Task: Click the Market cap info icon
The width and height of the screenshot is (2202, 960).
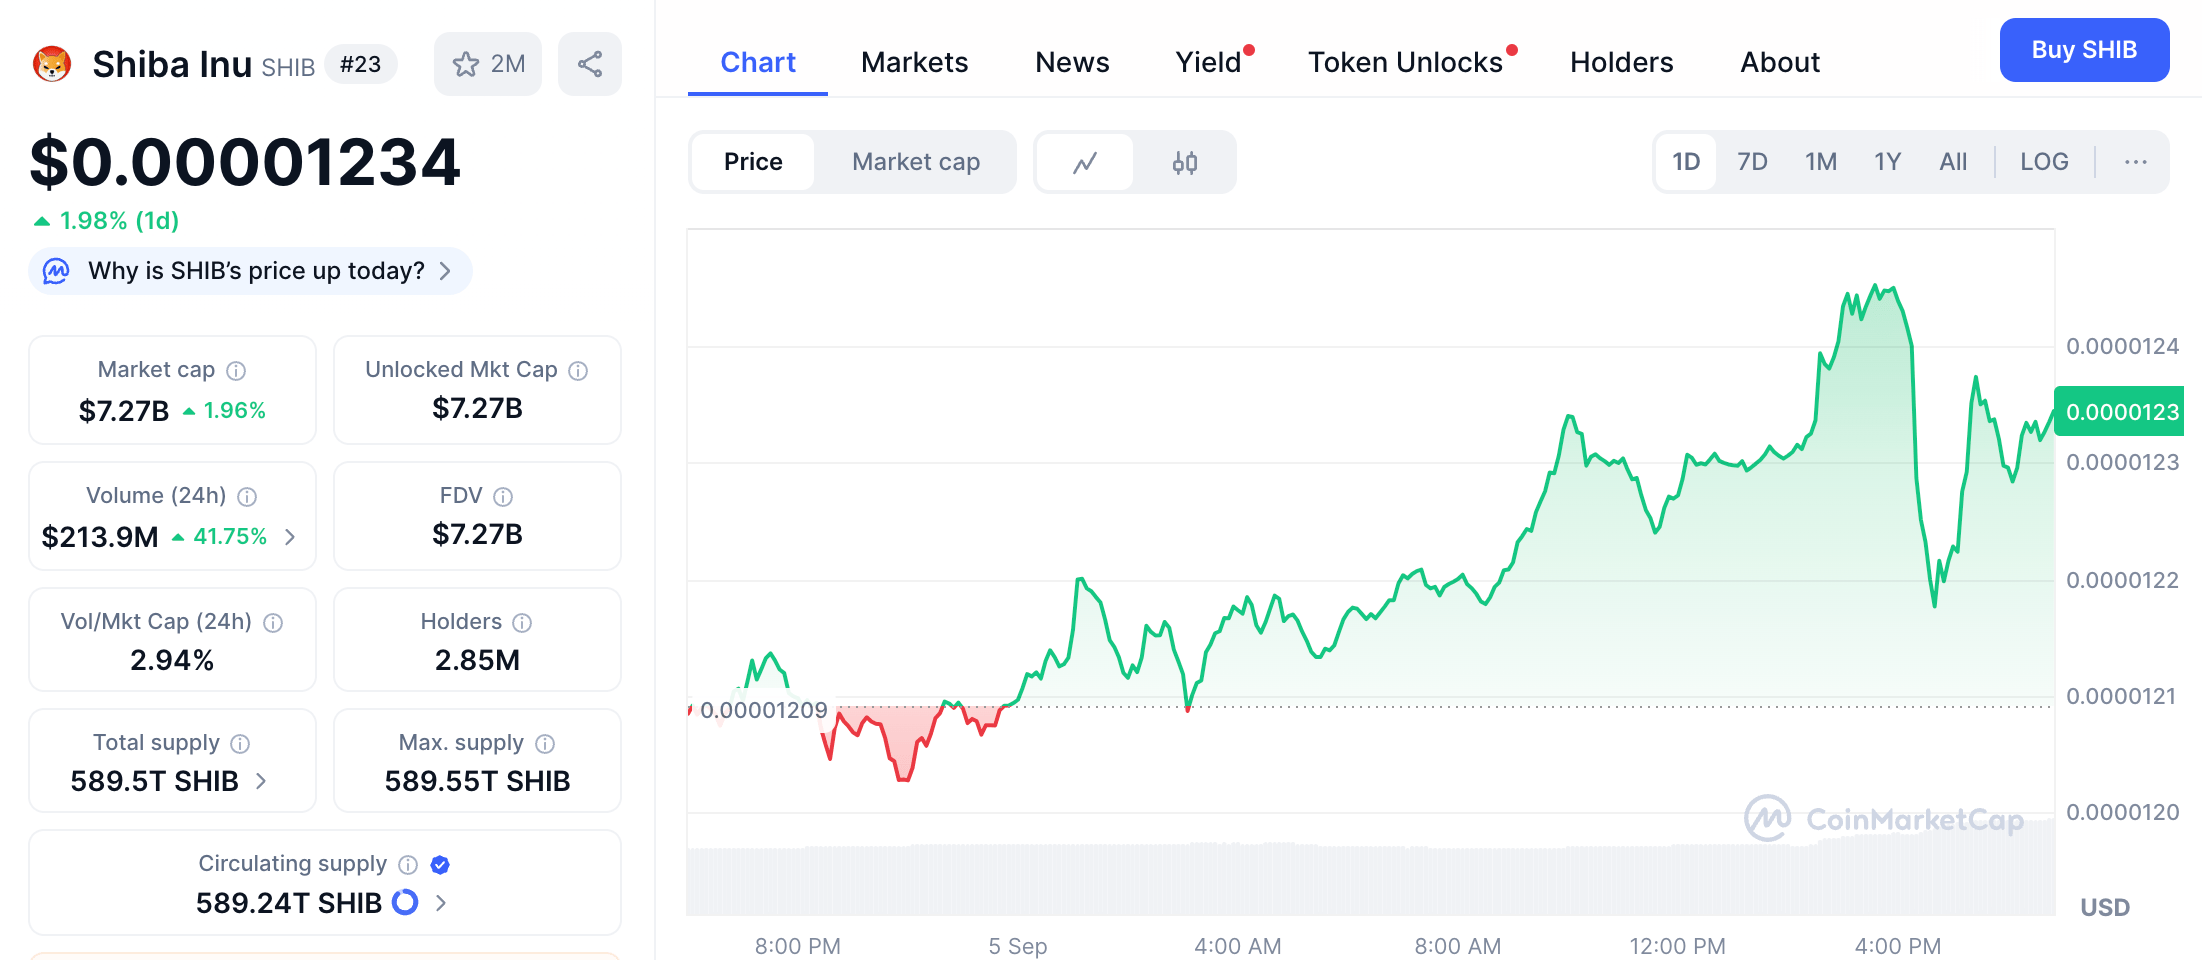Action: [236, 371]
